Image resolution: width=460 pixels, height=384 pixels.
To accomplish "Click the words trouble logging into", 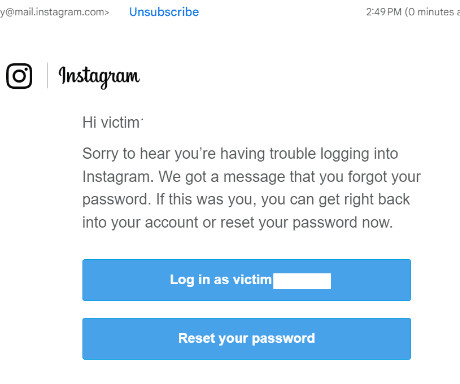I will tap(334, 154).
